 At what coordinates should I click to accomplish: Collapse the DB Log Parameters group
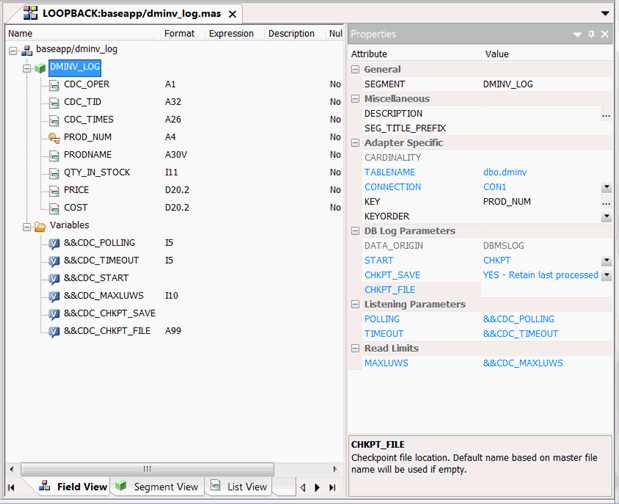(x=355, y=231)
